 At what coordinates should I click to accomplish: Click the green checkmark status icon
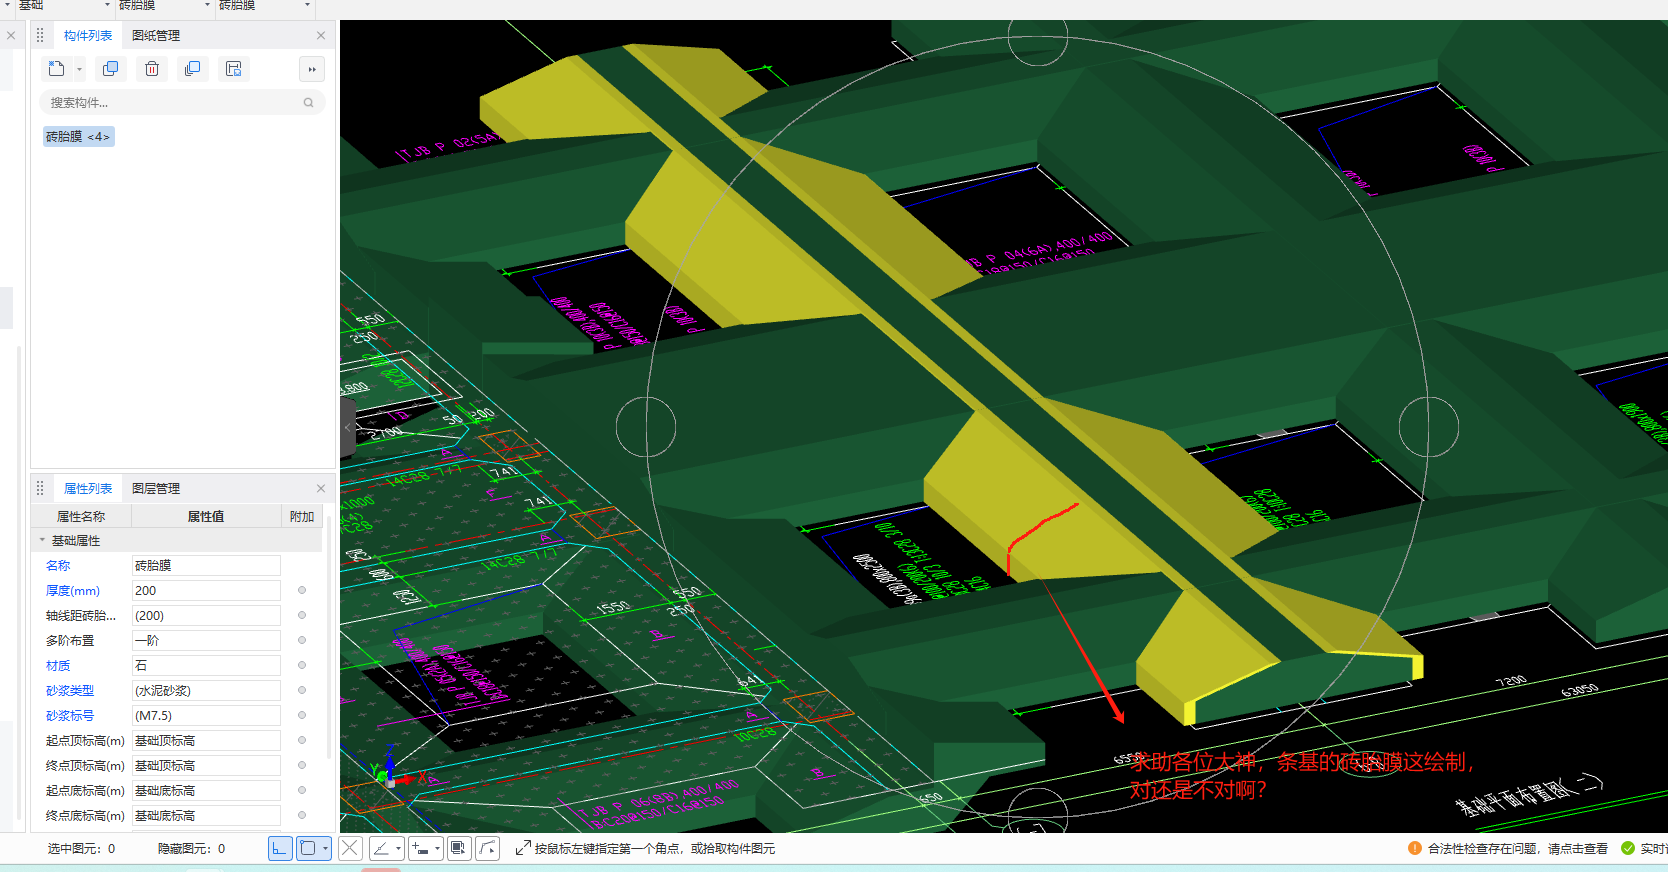pyautogui.click(x=1628, y=848)
